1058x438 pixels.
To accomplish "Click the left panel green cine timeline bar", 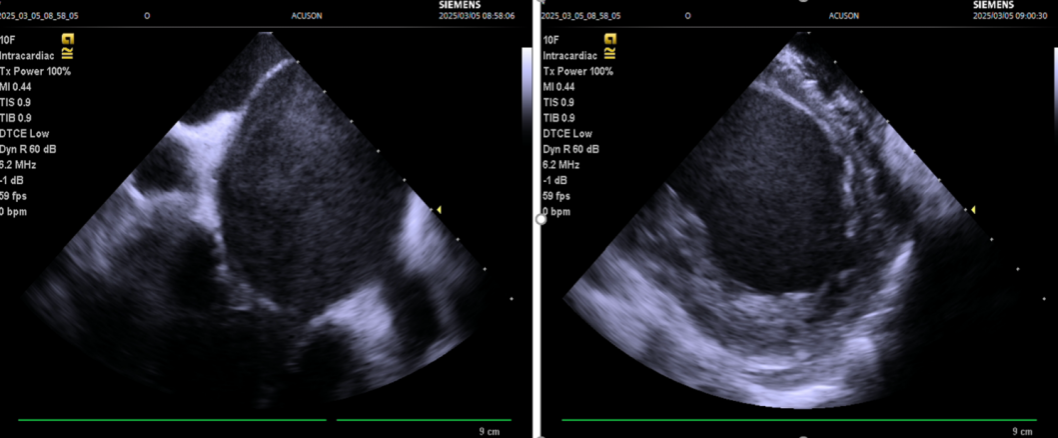I will click(x=172, y=420).
